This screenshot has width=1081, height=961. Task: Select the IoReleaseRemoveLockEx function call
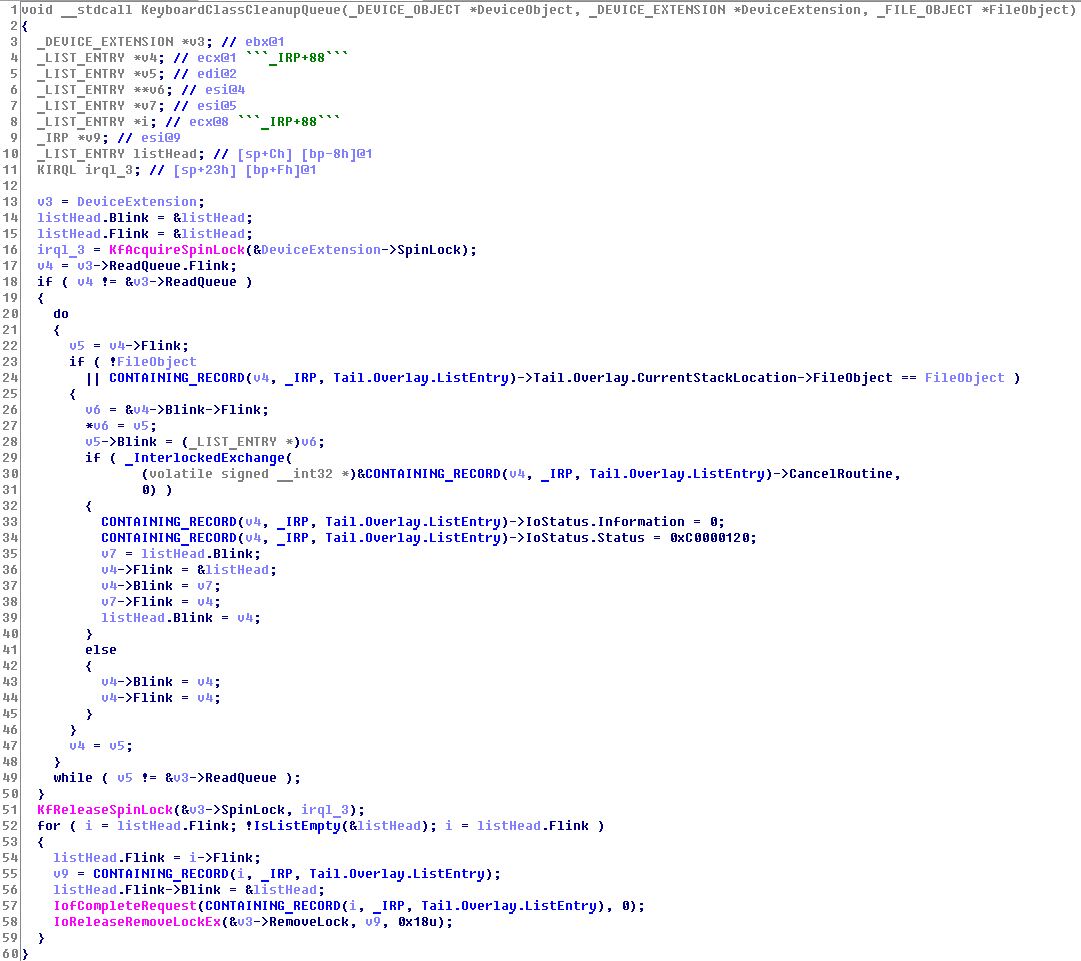(x=137, y=922)
